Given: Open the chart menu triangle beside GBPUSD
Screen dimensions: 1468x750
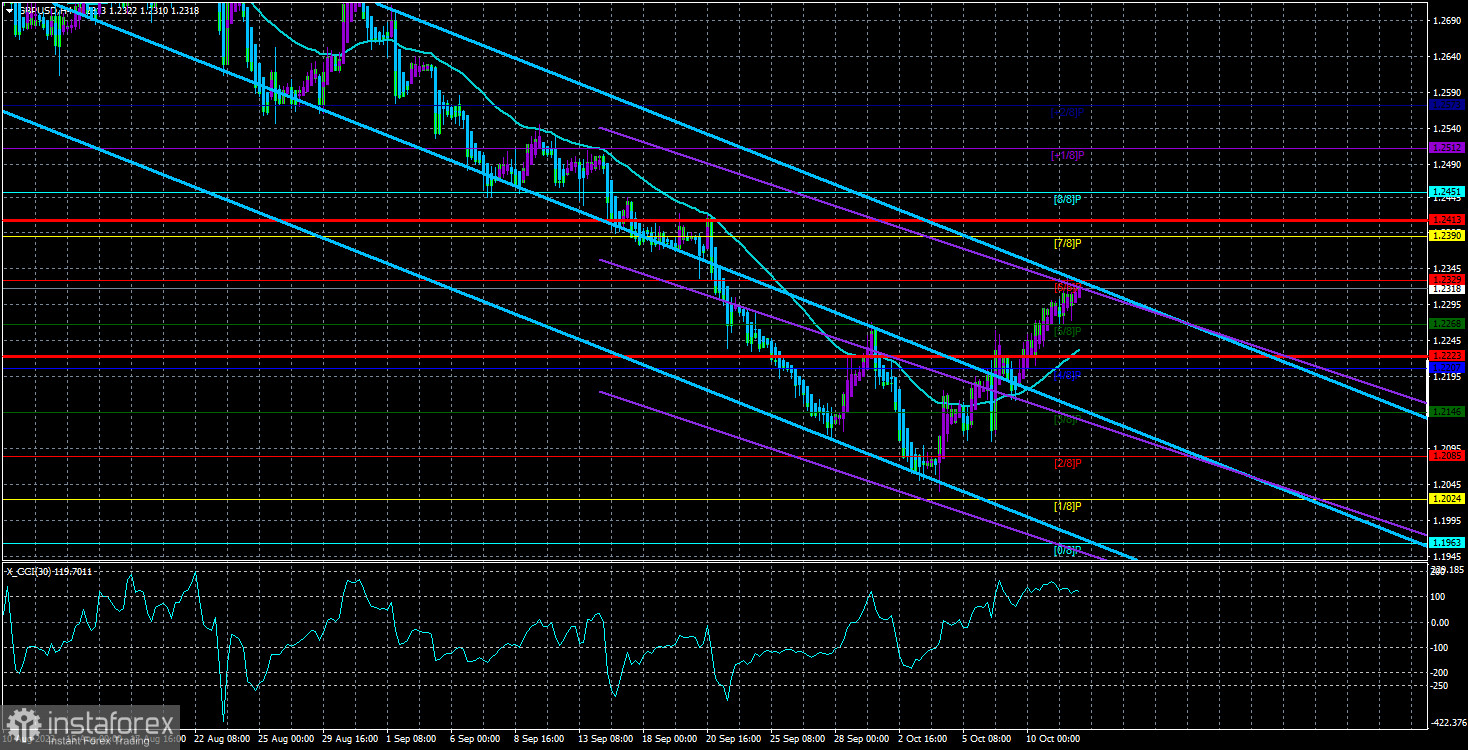Looking at the screenshot, I should pyautogui.click(x=9, y=9).
